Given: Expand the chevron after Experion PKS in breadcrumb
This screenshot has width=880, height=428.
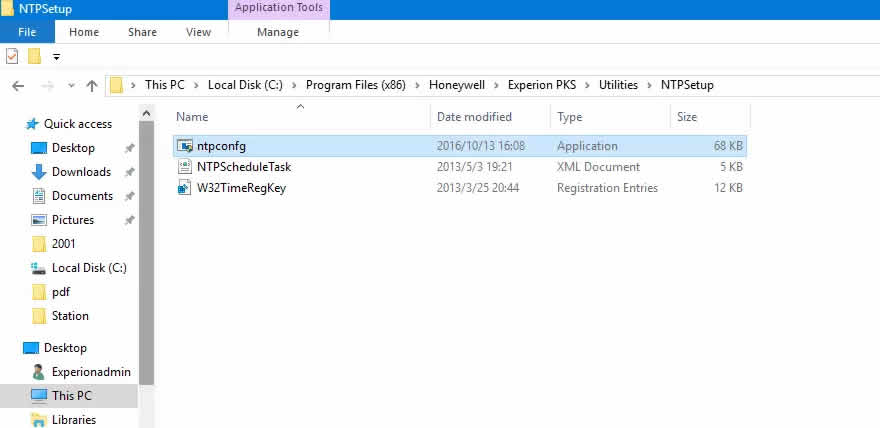Looking at the screenshot, I should pos(588,85).
